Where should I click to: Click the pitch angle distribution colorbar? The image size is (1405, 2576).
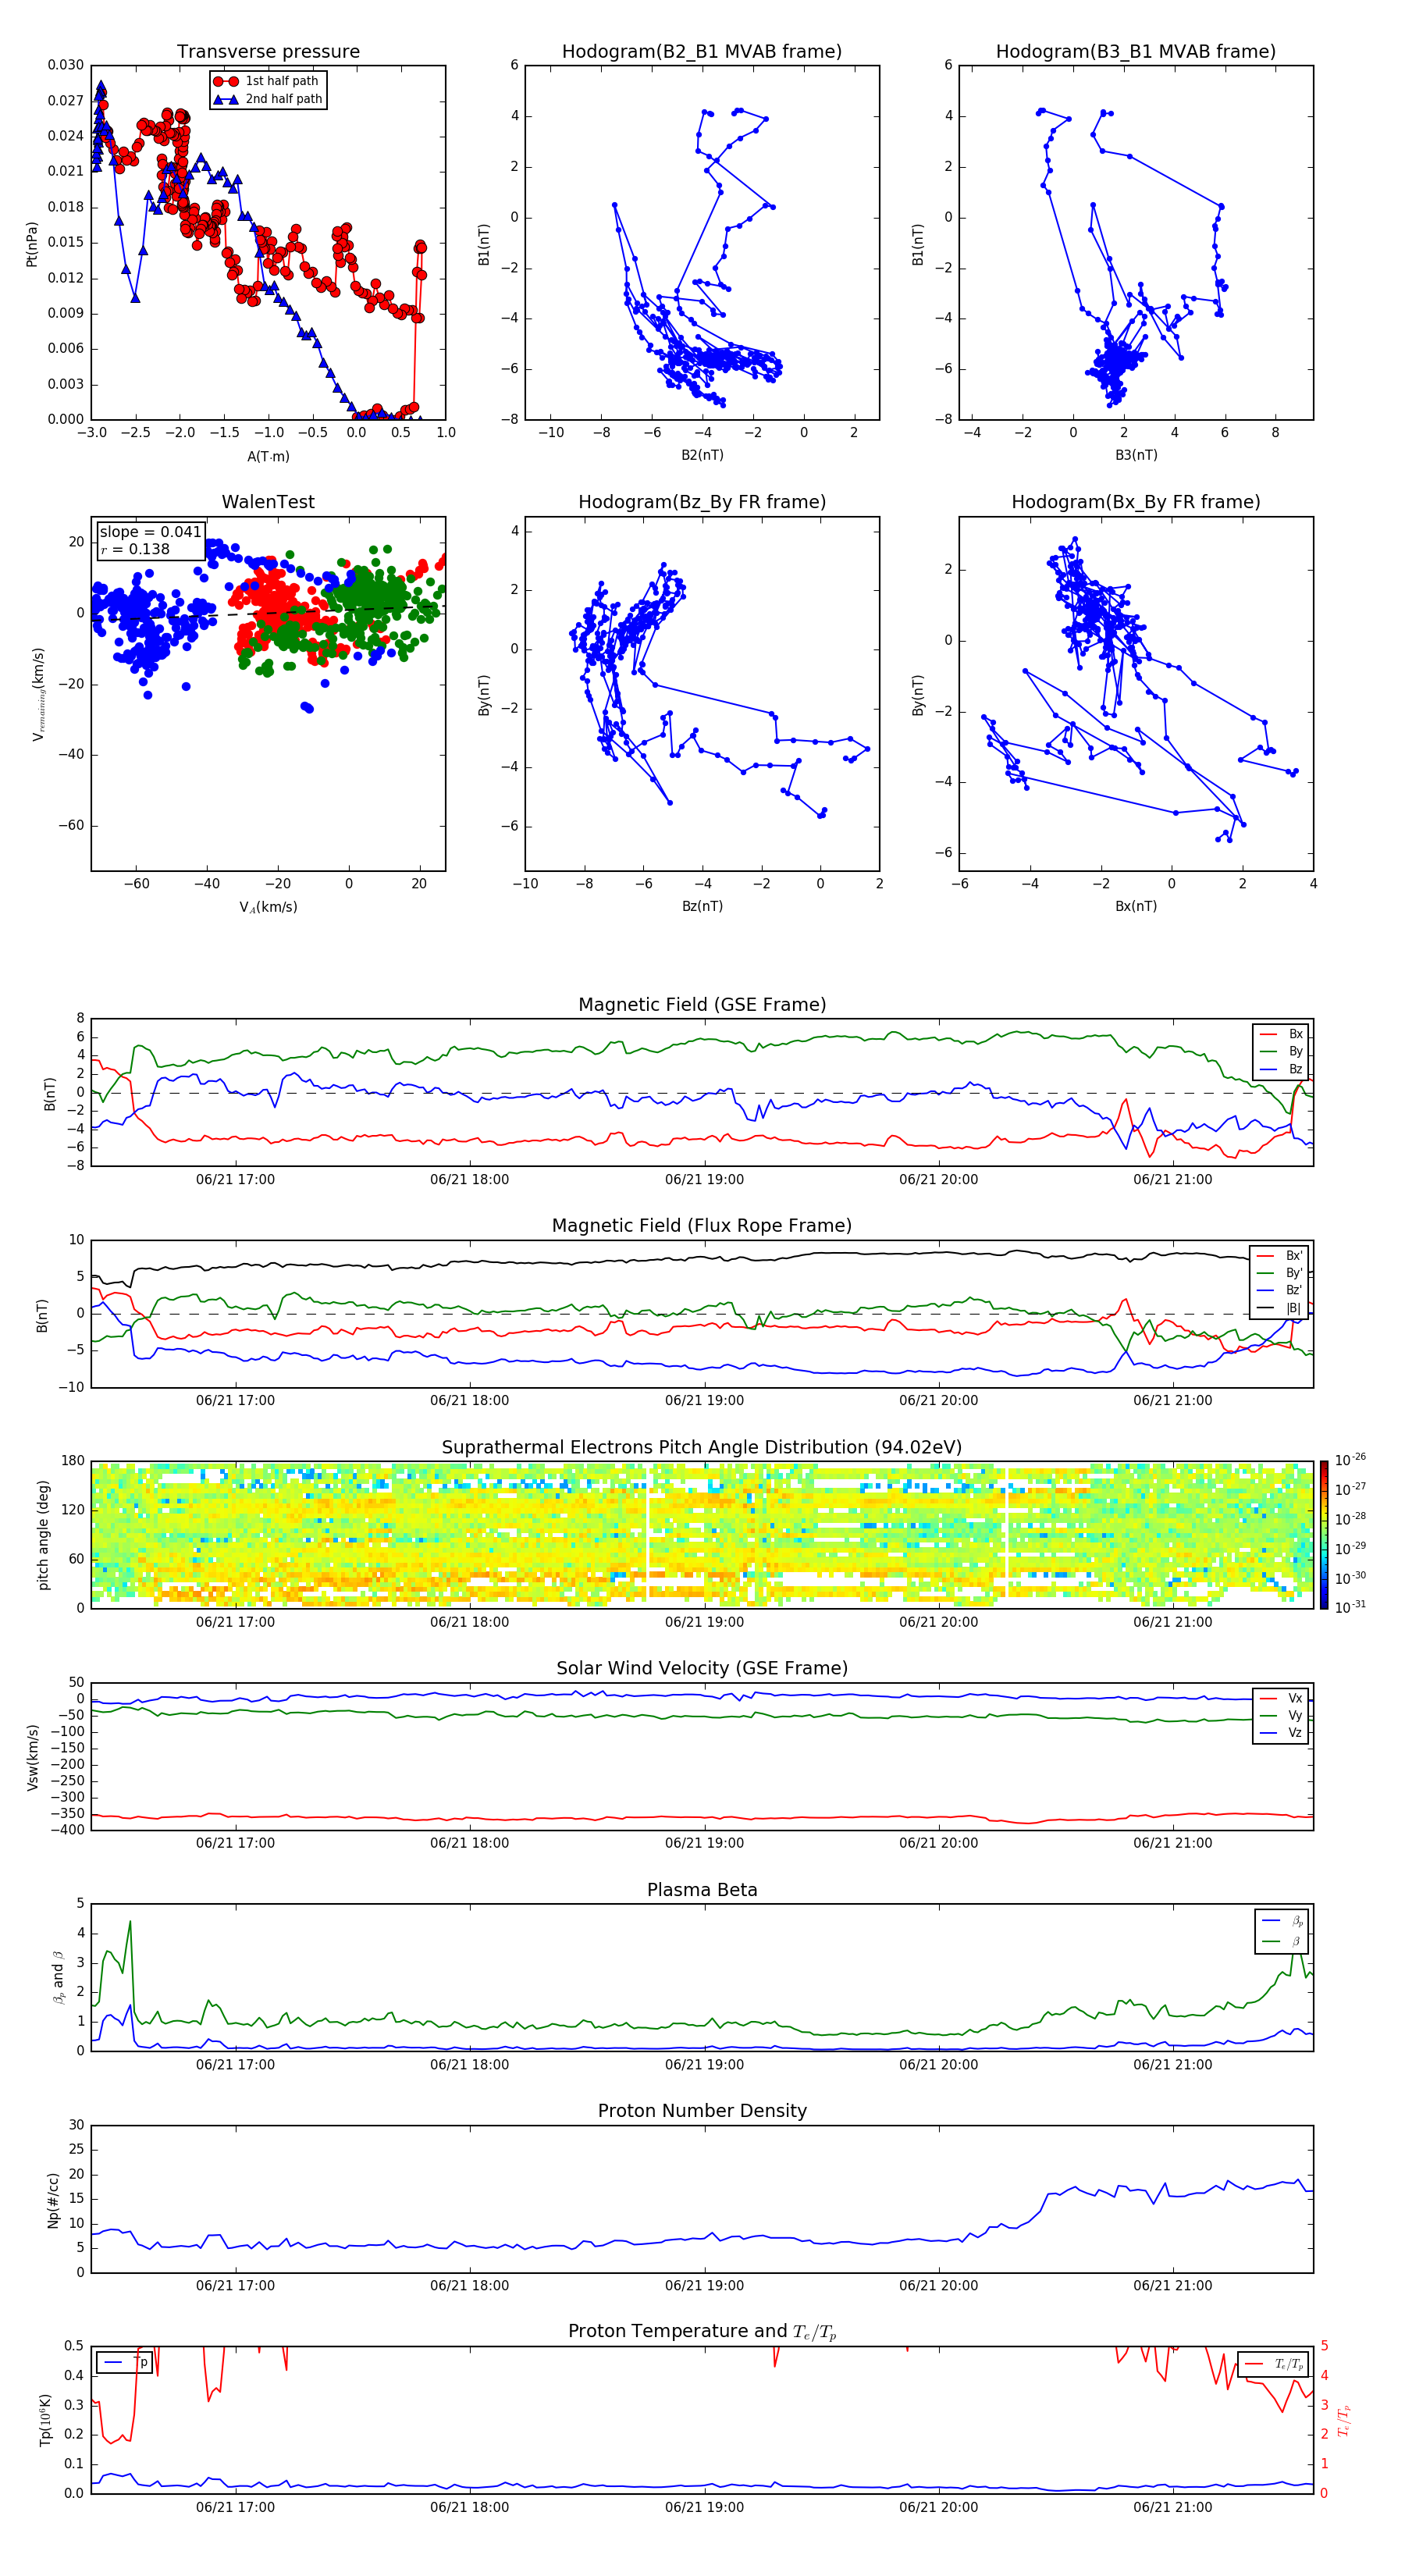click(x=1324, y=1534)
